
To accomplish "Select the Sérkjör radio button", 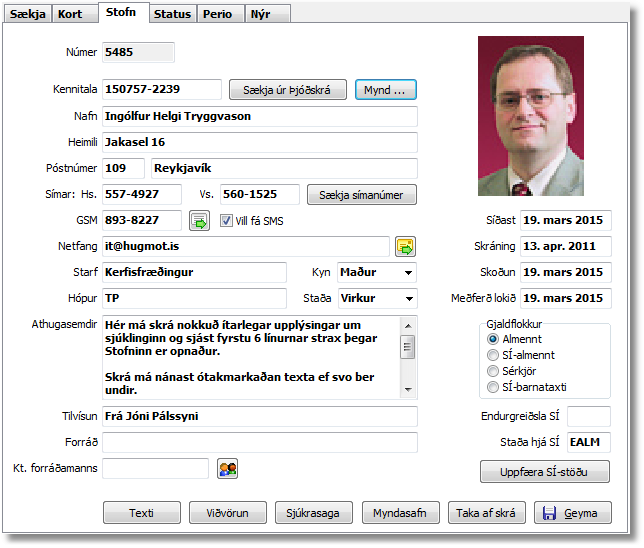I will click(x=493, y=371).
